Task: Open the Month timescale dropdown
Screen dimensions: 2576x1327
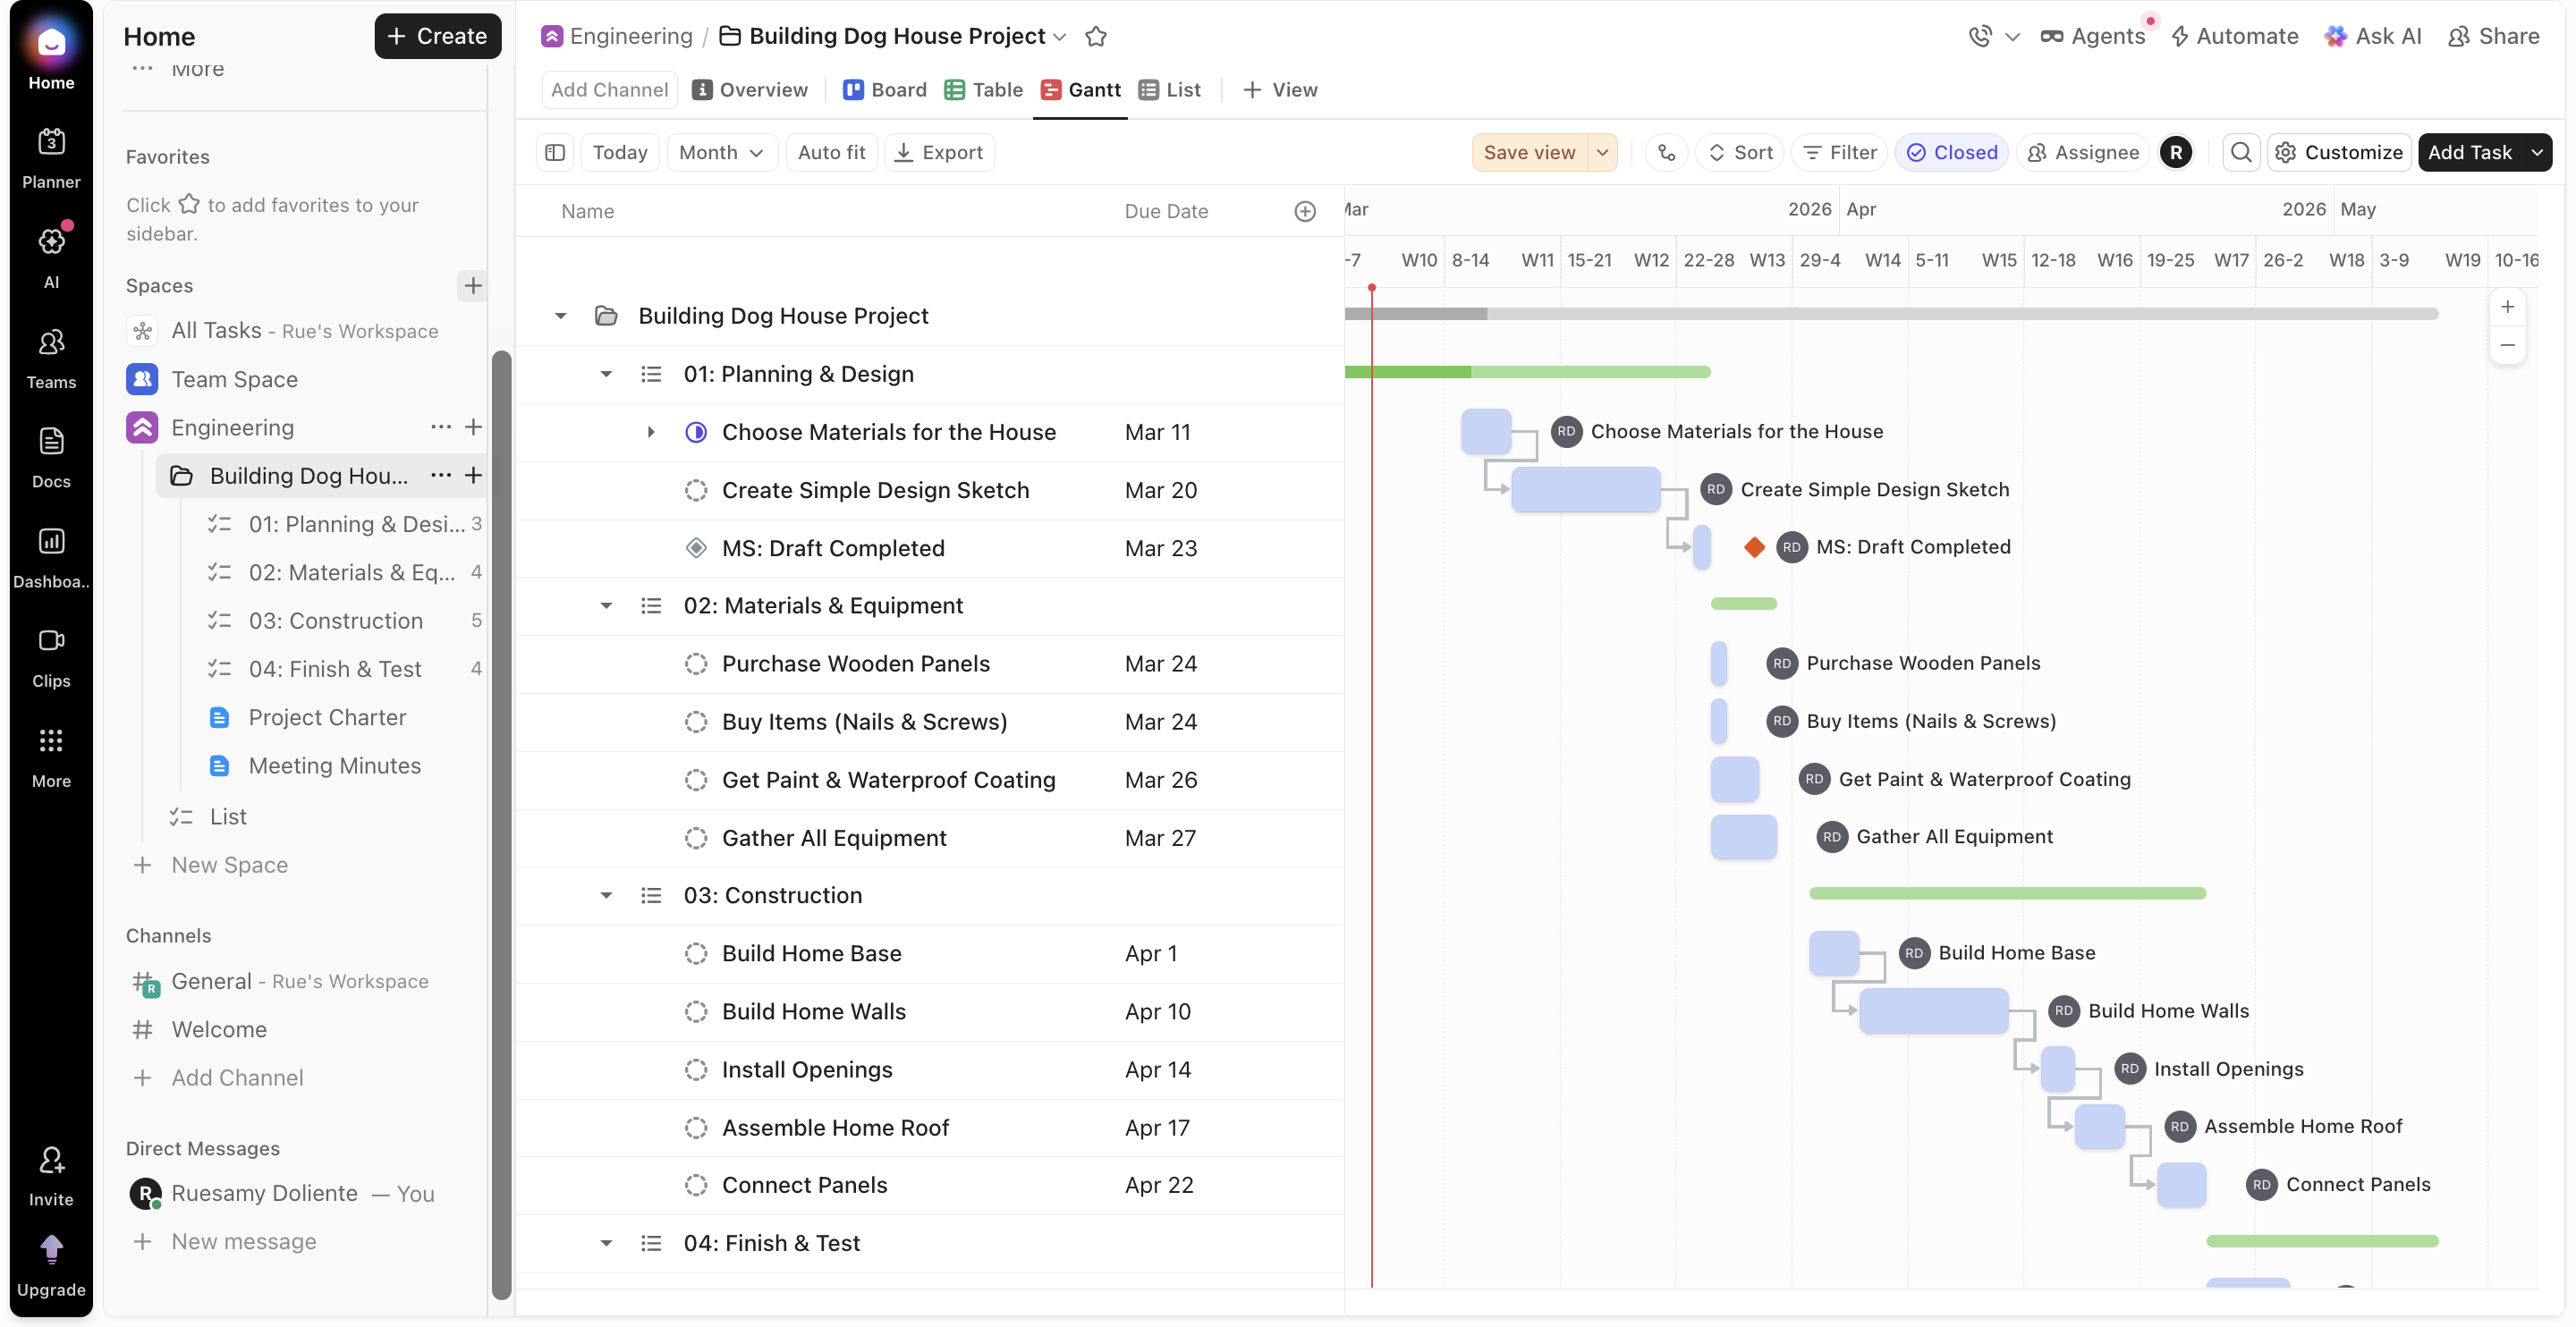Action: (x=721, y=152)
